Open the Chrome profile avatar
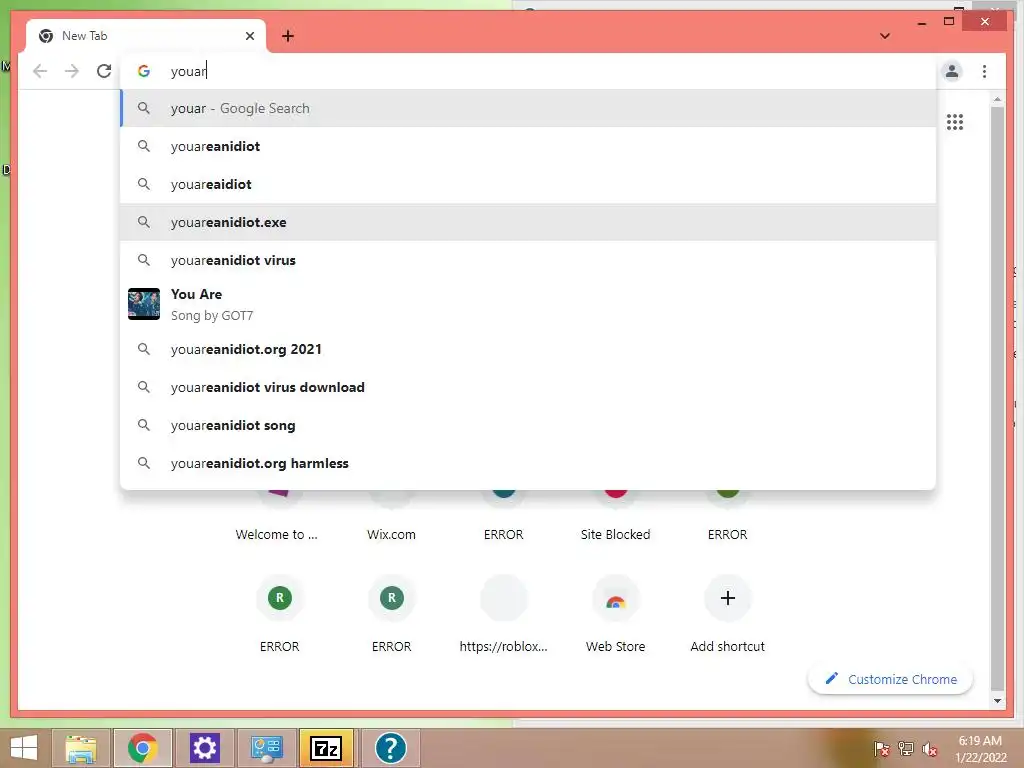 pos(952,71)
